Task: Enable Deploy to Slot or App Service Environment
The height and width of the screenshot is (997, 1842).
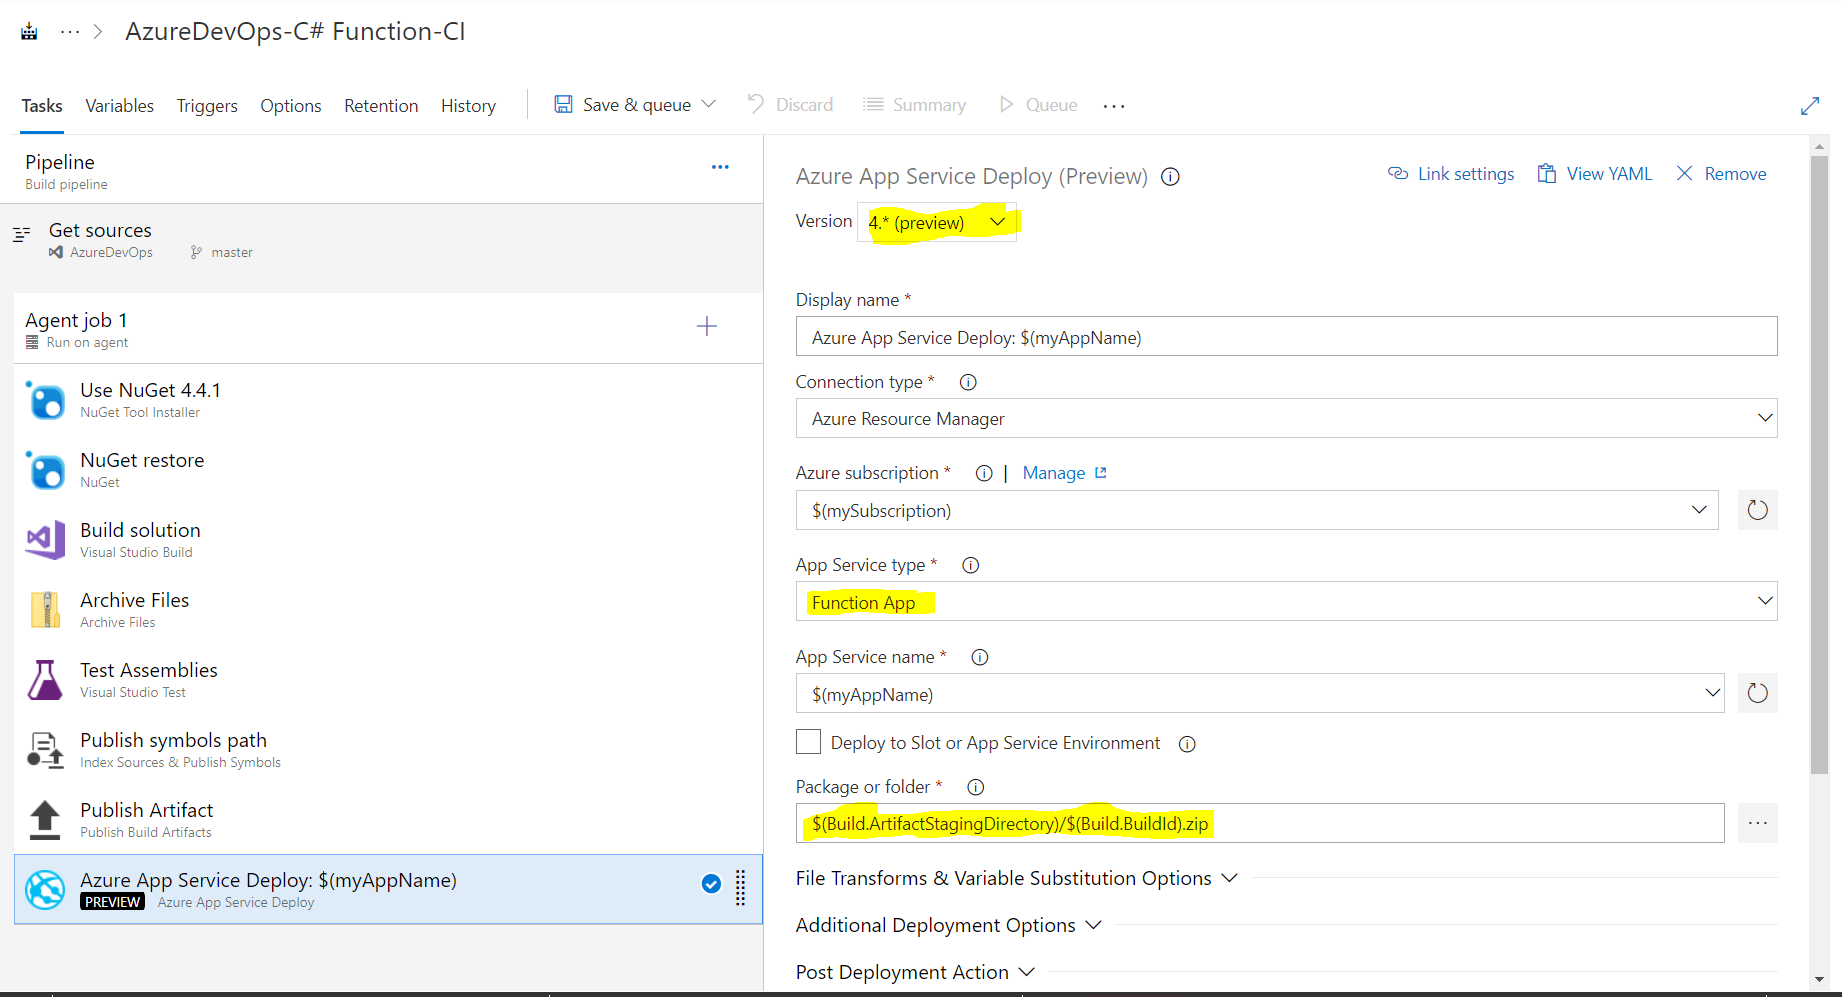Action: (x=808, y=741)
